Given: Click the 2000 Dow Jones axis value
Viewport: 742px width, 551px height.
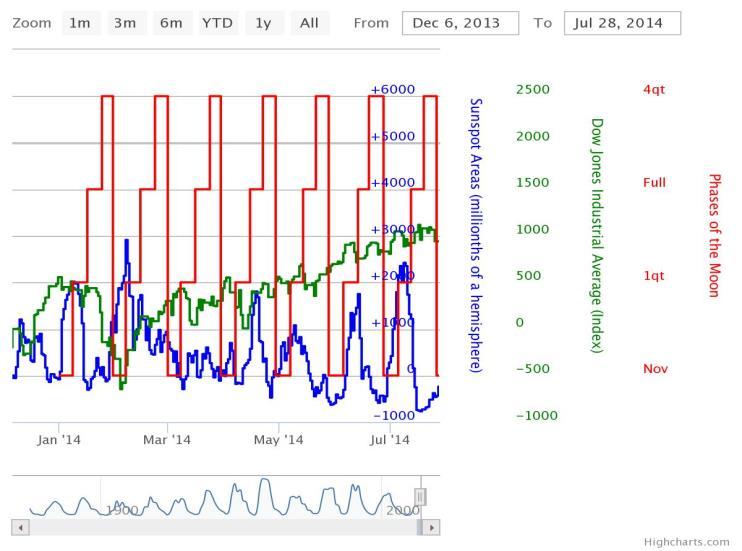Looking at the screenshot, I should 533,136.
